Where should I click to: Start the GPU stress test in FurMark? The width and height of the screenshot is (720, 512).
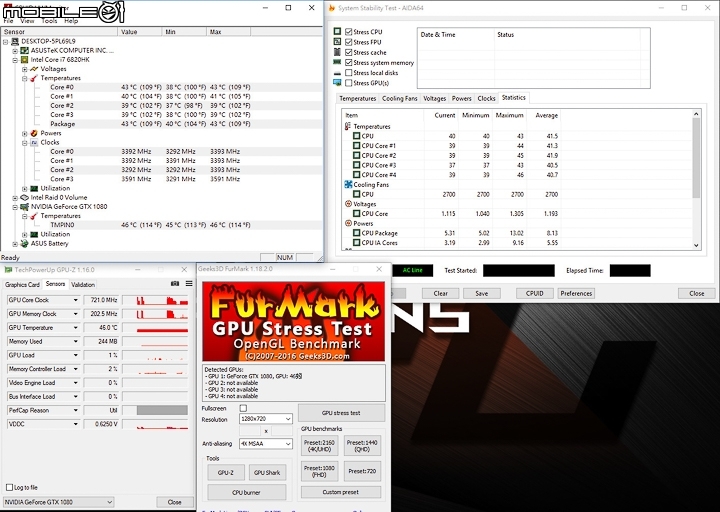(341, 413)
